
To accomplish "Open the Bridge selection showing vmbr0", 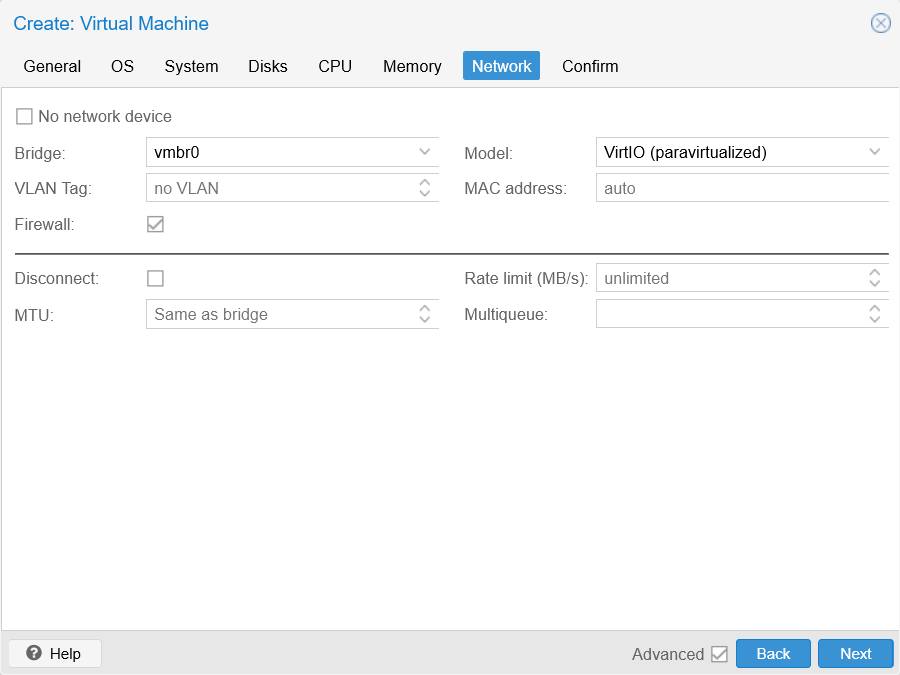I will (290, 152).
